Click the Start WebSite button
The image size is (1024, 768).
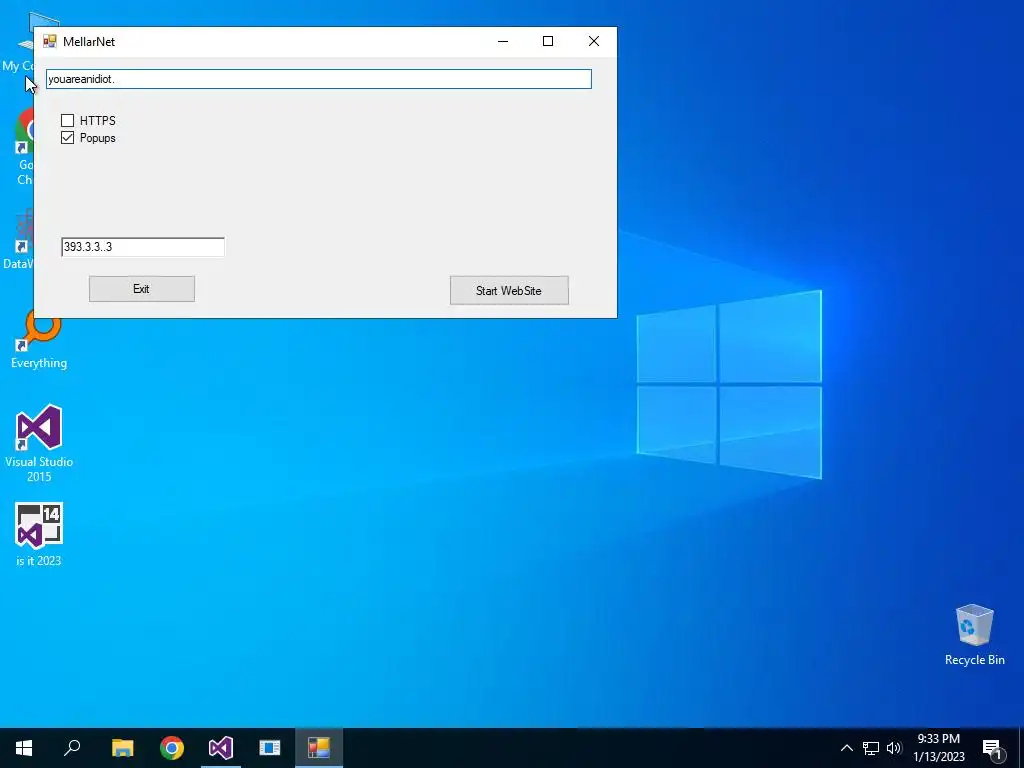coord(509,291)
